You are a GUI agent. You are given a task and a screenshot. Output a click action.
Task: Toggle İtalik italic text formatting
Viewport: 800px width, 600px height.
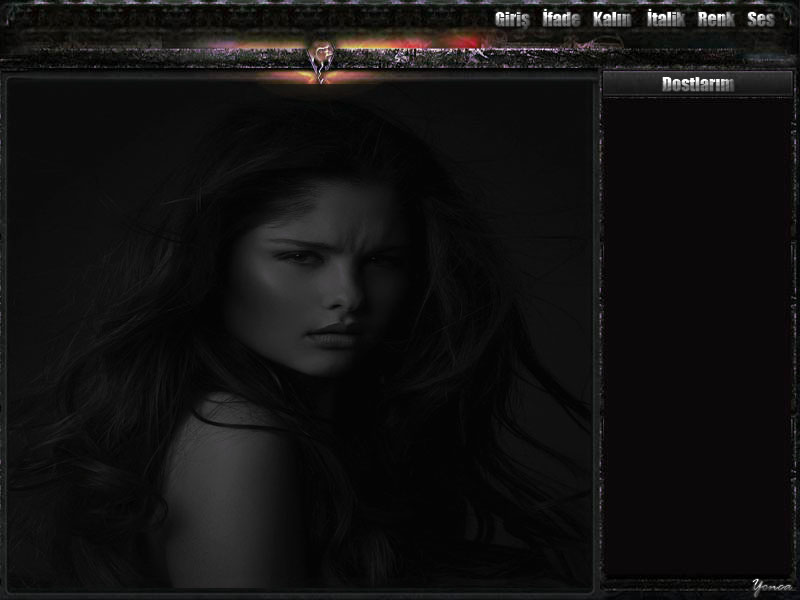[x=665, y=19]
